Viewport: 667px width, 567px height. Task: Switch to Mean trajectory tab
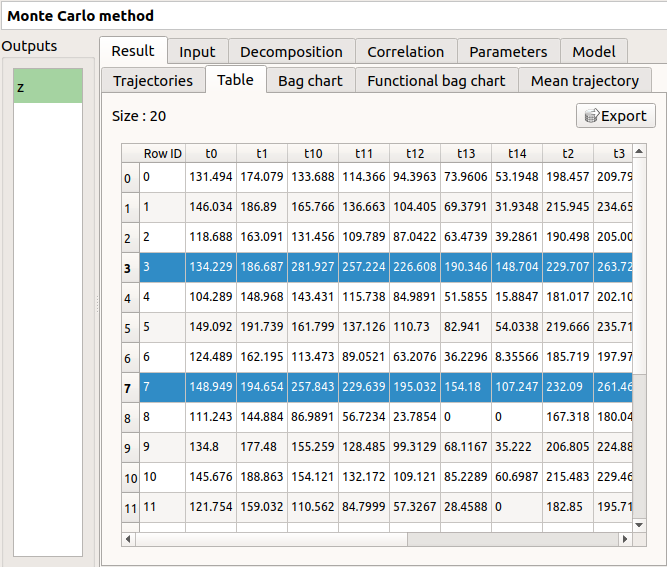click(585, 81)
